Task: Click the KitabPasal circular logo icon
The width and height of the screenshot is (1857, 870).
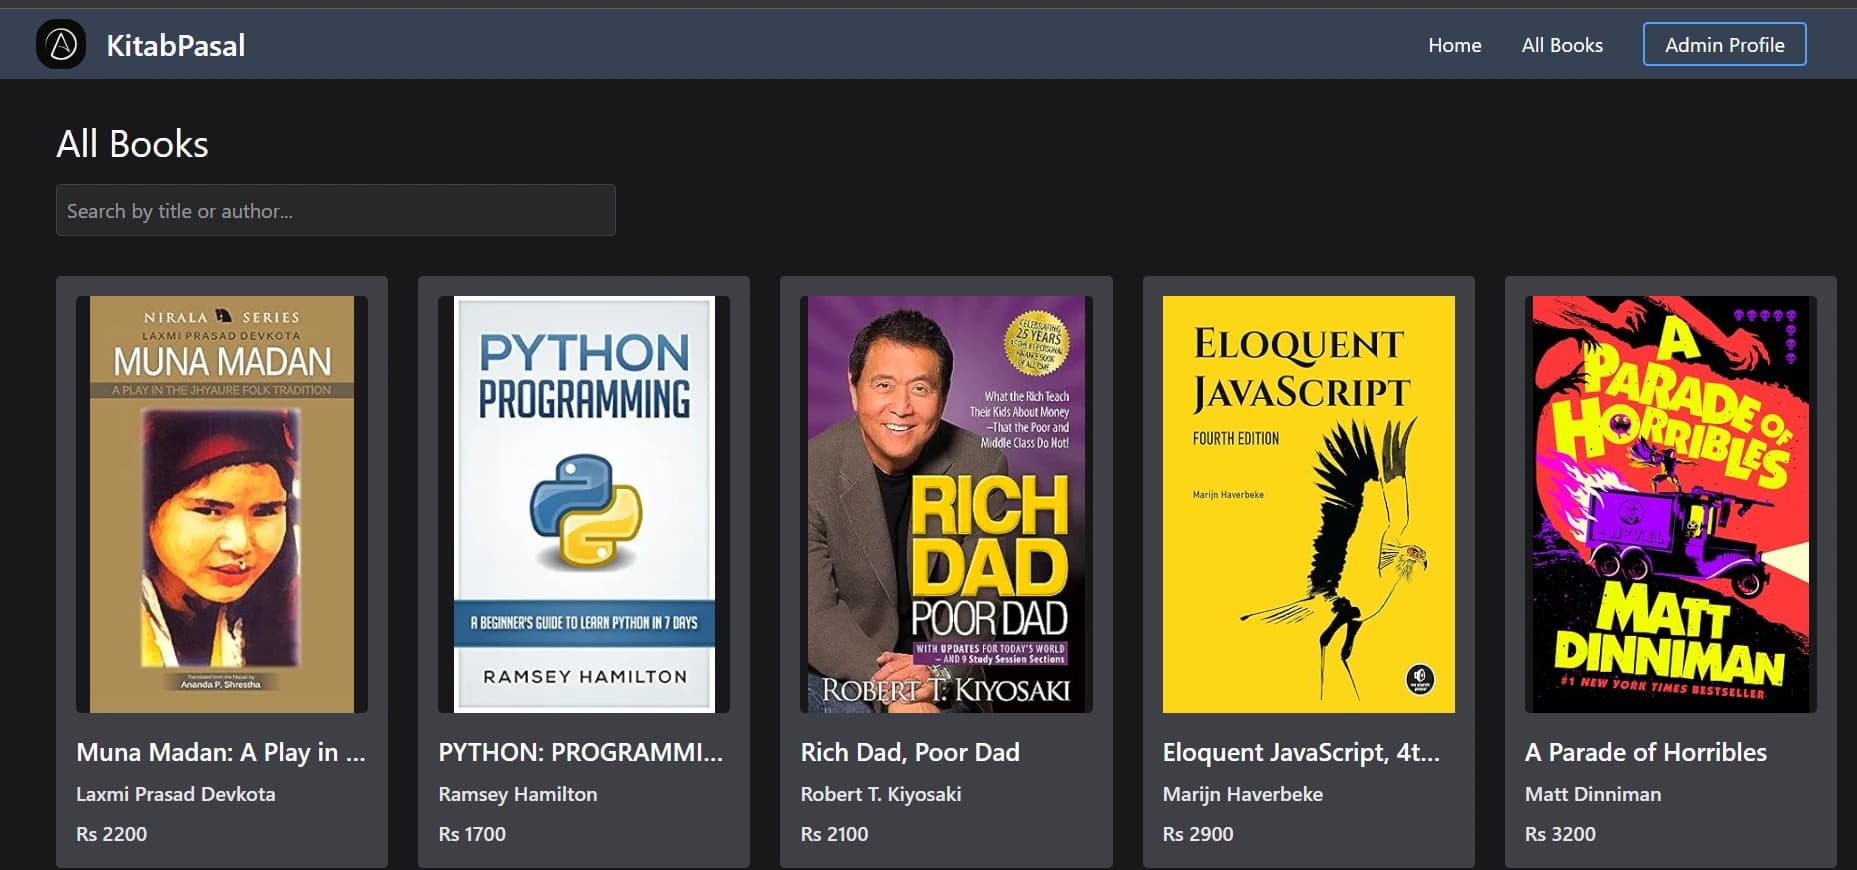Action: [61, 45]
